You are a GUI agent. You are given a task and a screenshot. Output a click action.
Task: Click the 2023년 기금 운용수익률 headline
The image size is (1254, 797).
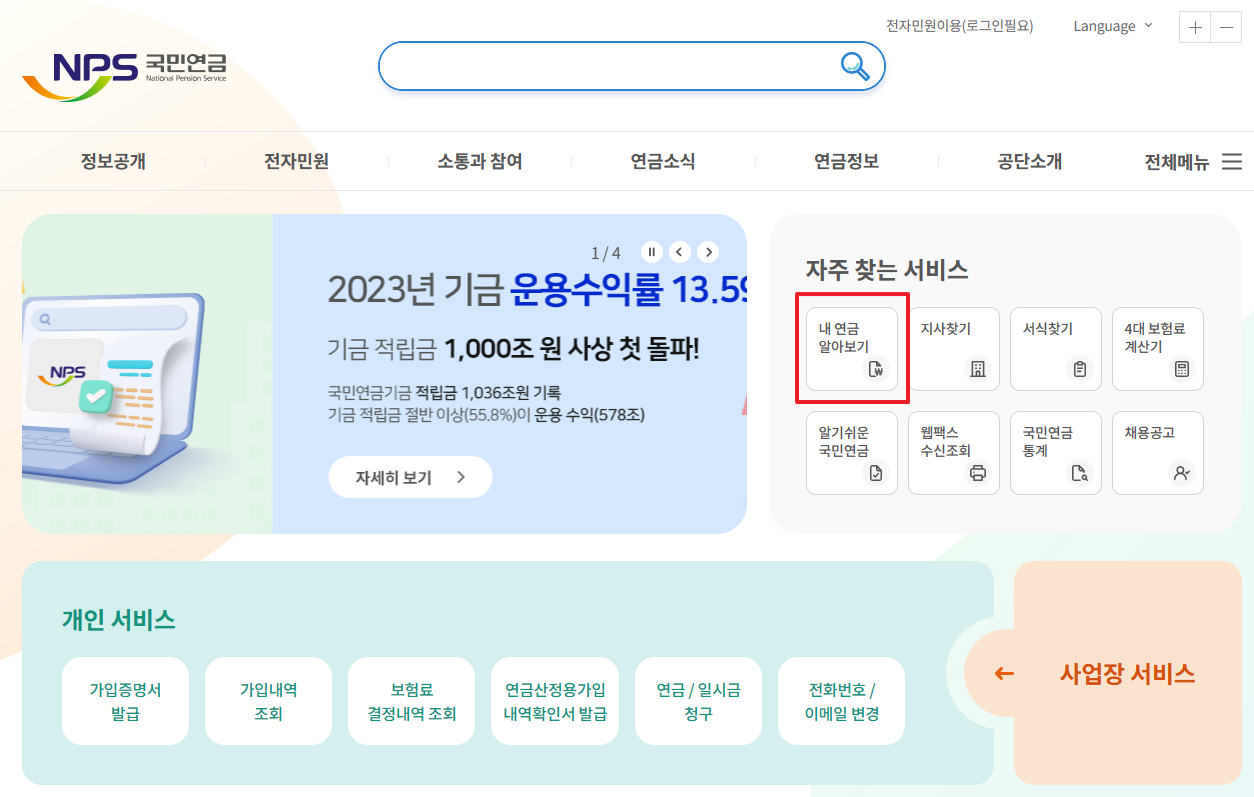[538, 291]
